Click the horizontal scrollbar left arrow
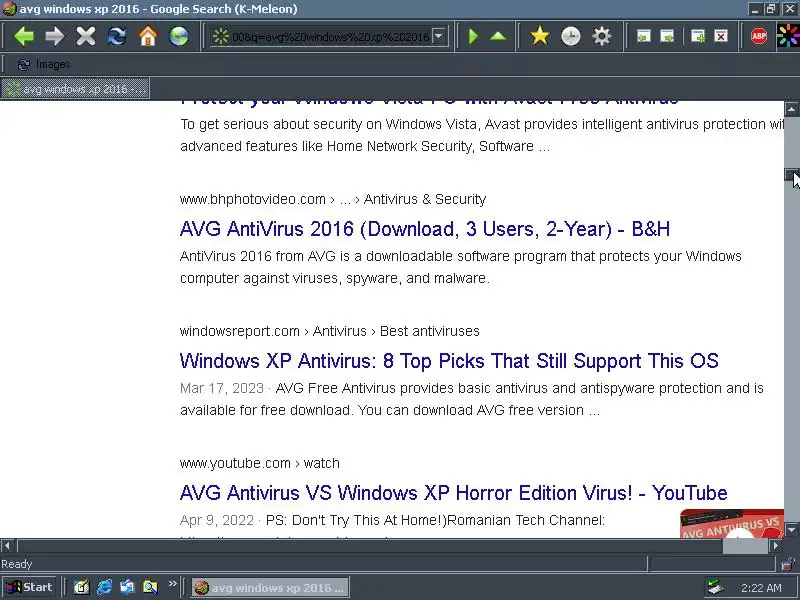This screenshot has height=600, width=800. tap(7, 546)
